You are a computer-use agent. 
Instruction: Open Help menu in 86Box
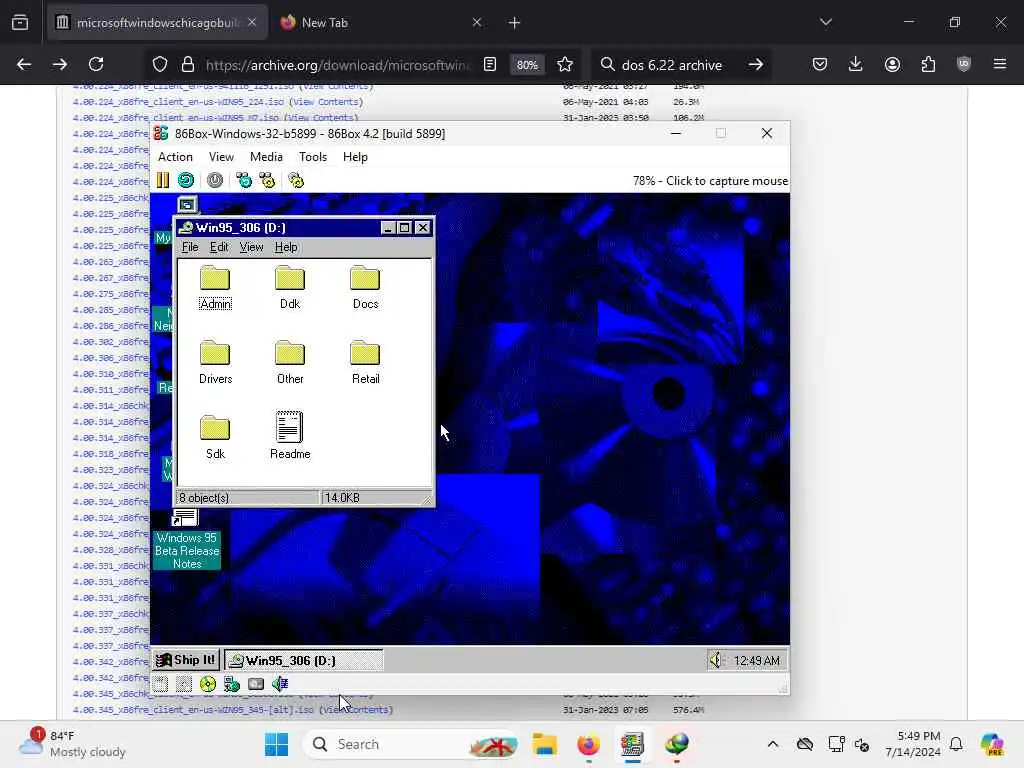click(355, 157)
